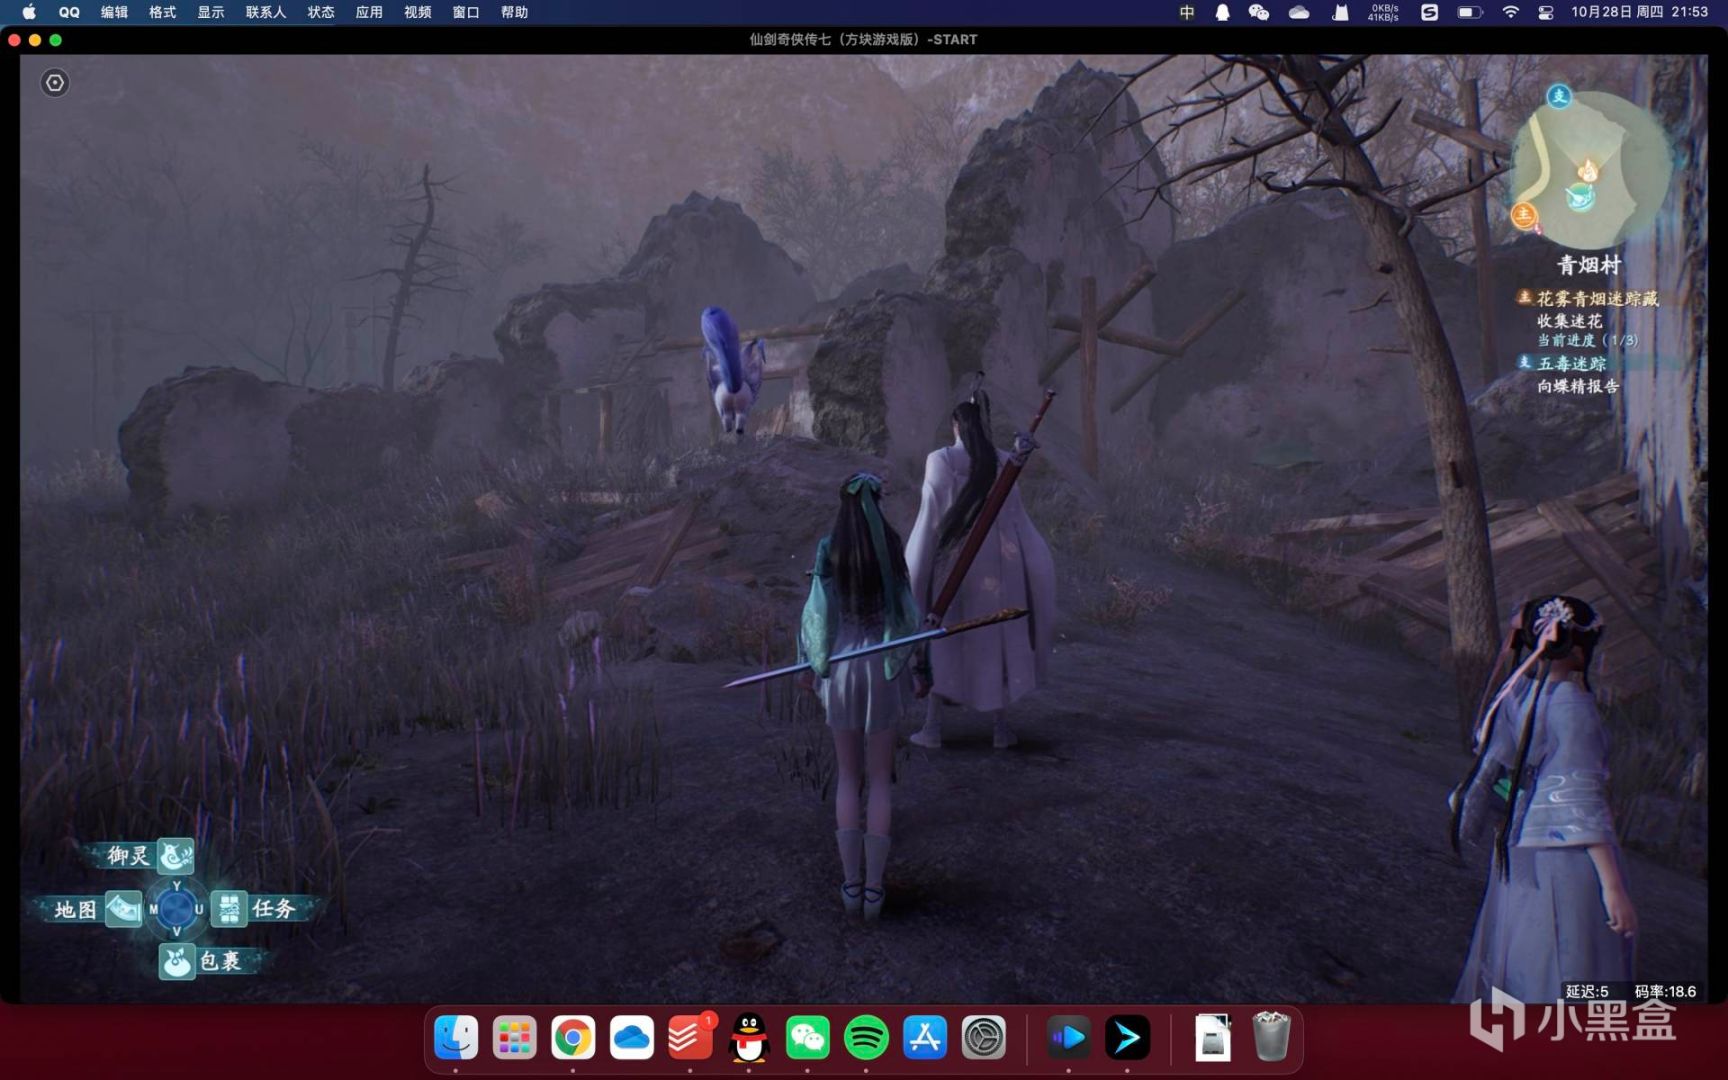Open Finder from the Dock
Screen dimensions: 1728x1080
(456, 1038)
